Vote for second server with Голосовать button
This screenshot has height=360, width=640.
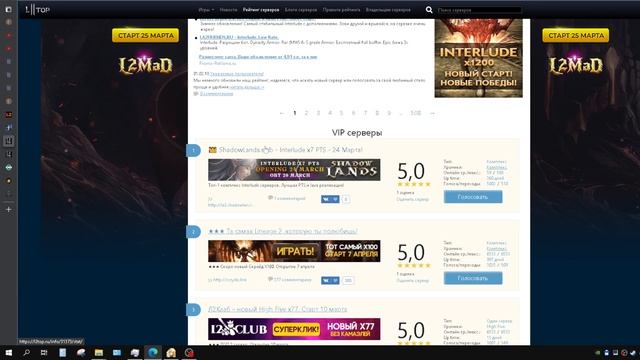coord(473,278)
